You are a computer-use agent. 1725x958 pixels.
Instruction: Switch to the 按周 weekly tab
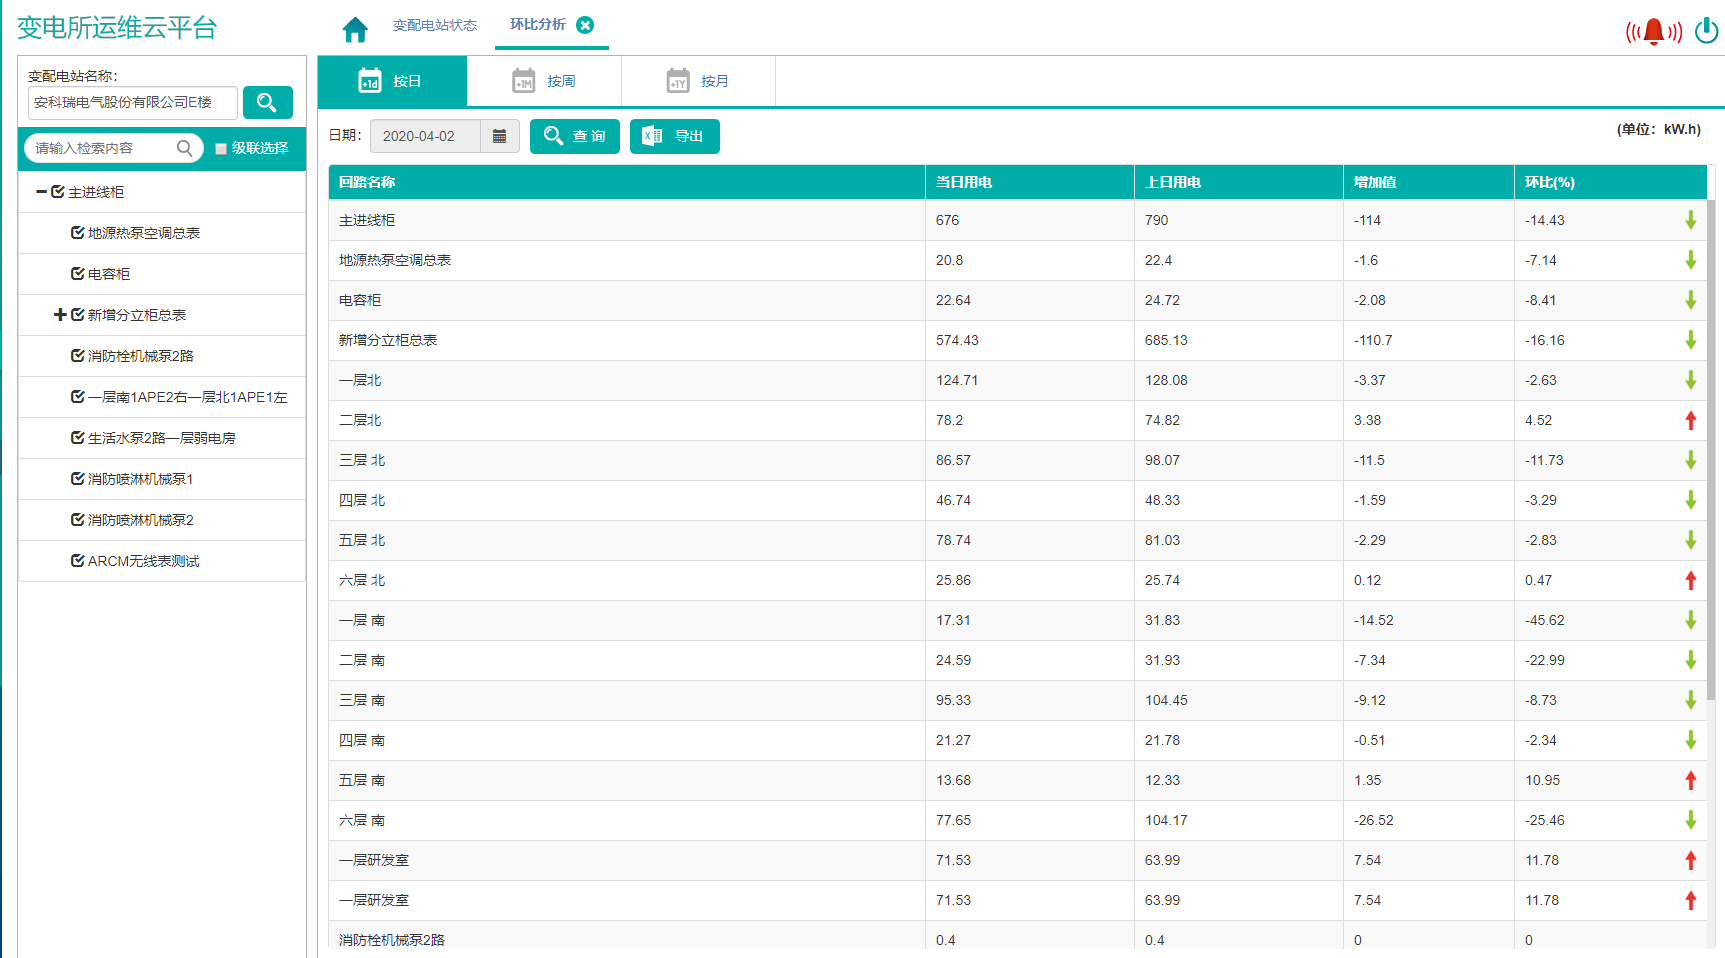pos(545,81)
